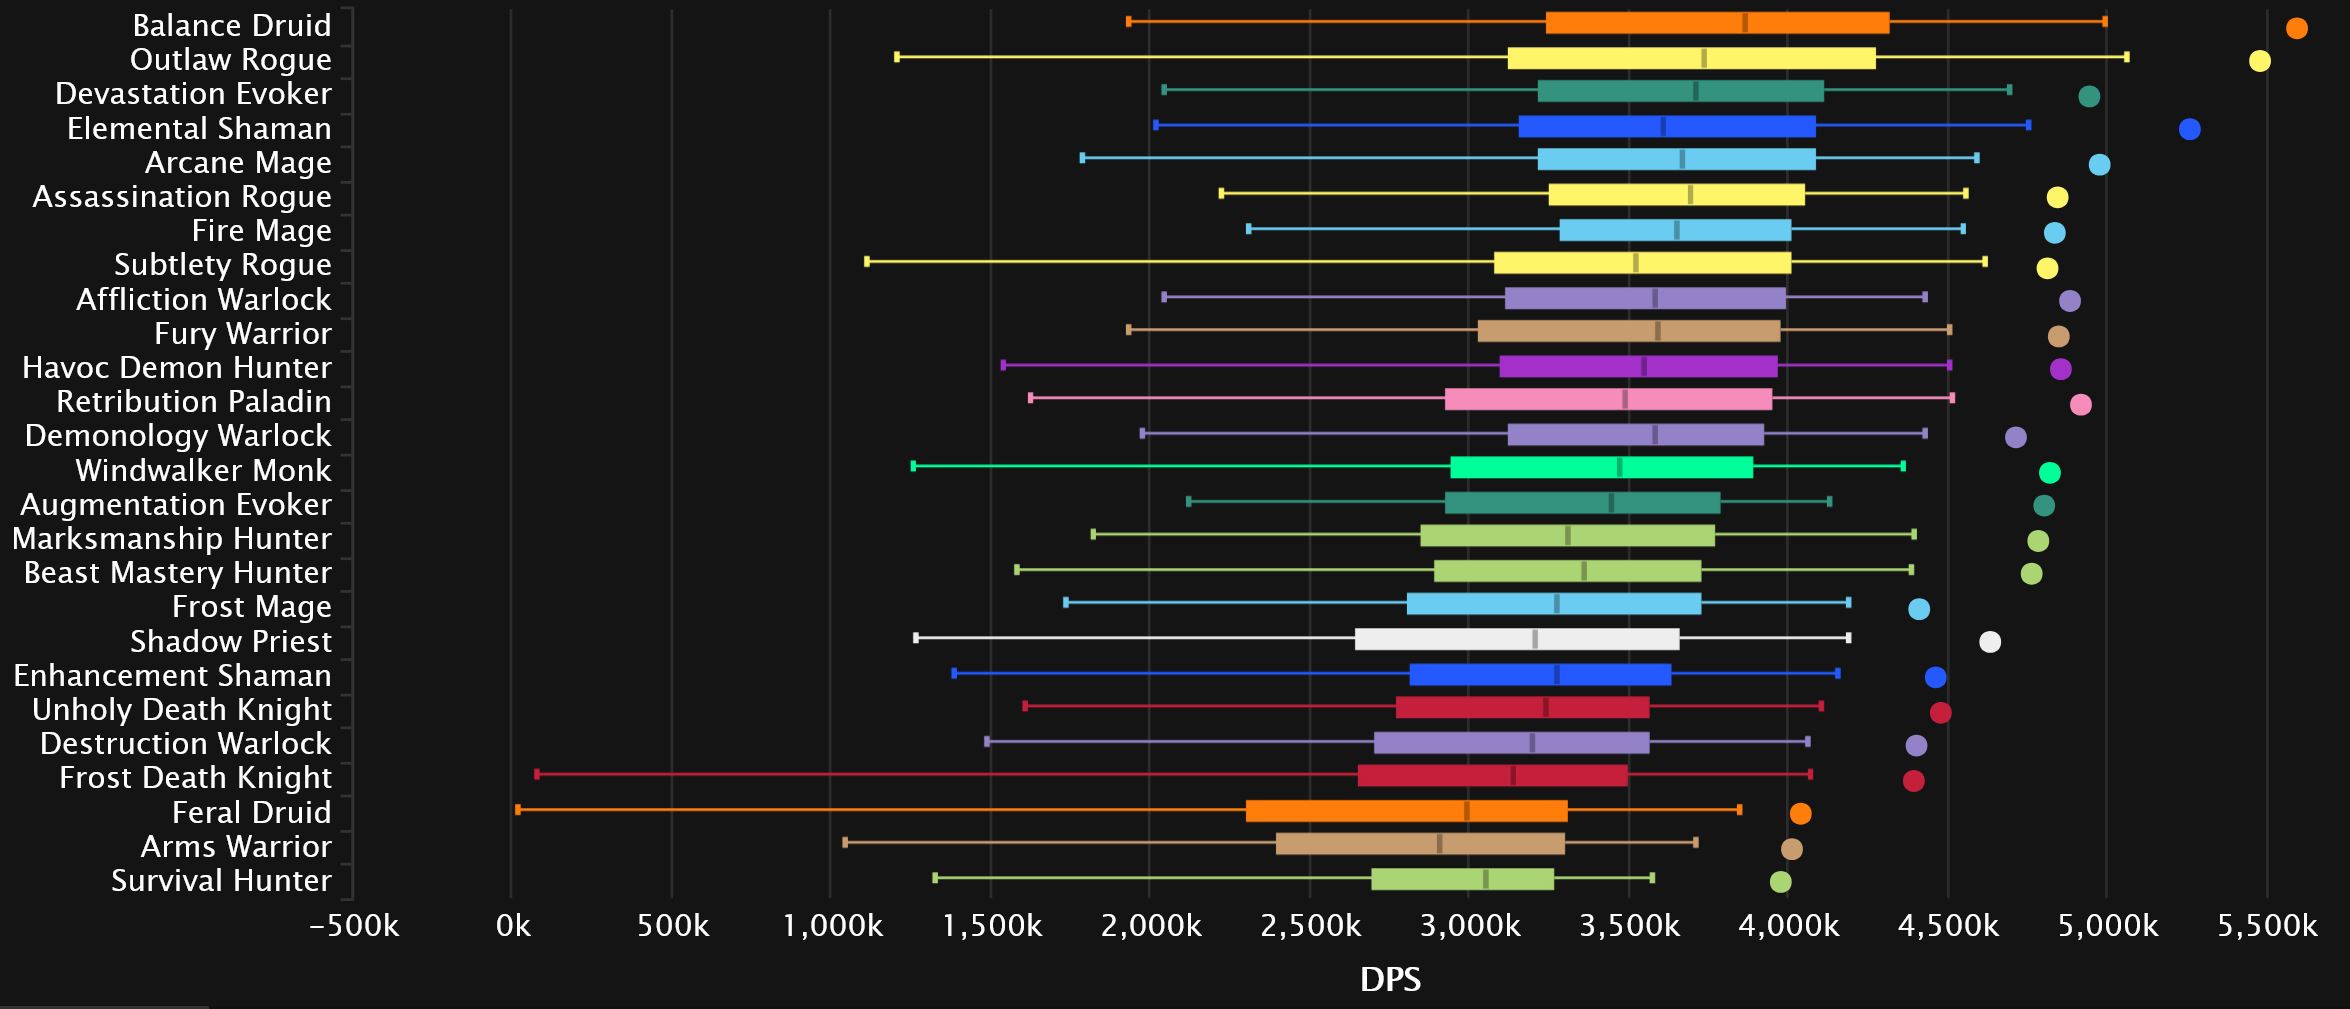This screenshot has width=2350, height=1009.
Task: Select the Shadow Priest white box bar
Action: [1517, 639]
